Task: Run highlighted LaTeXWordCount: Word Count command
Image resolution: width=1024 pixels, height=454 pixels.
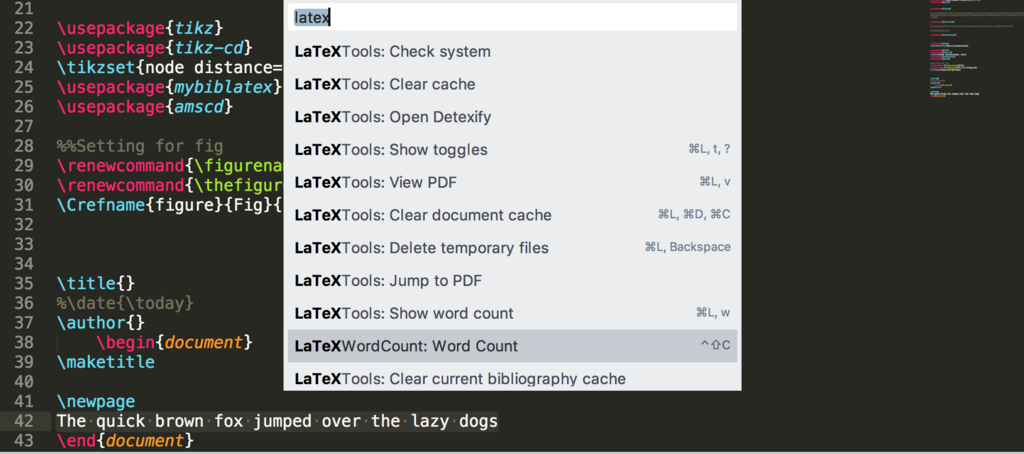Action: pyautogui.click(x=512, y=346)
